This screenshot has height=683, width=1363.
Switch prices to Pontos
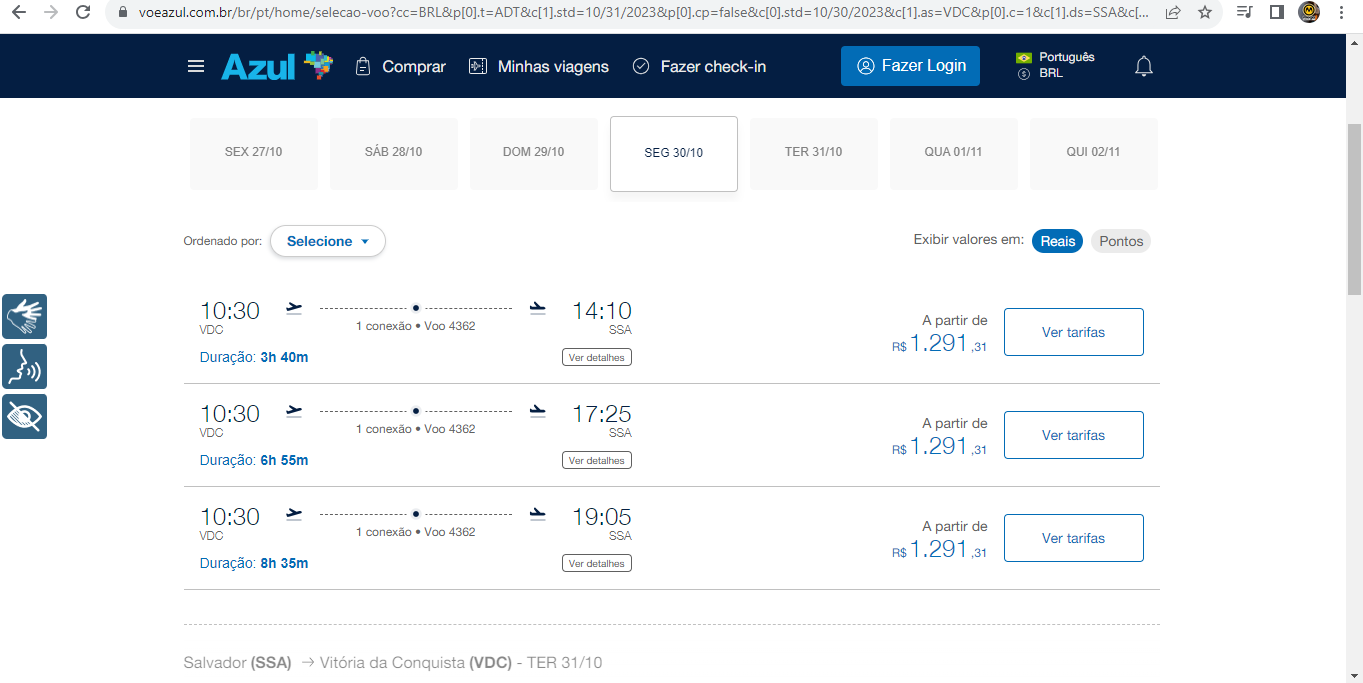tap(1121, 241)
